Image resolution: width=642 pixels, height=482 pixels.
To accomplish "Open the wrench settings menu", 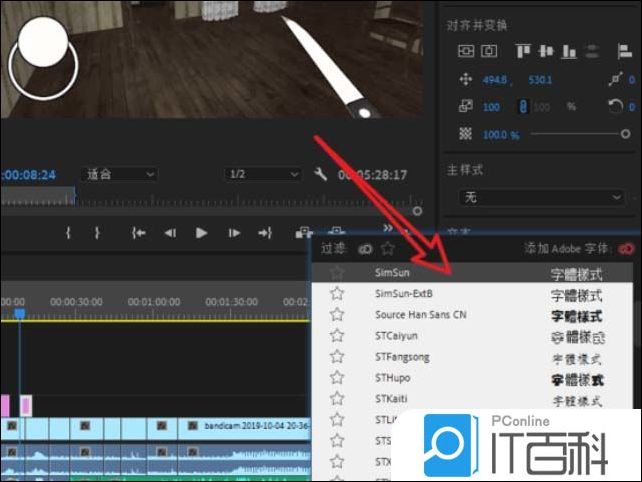I will [320, 175].
